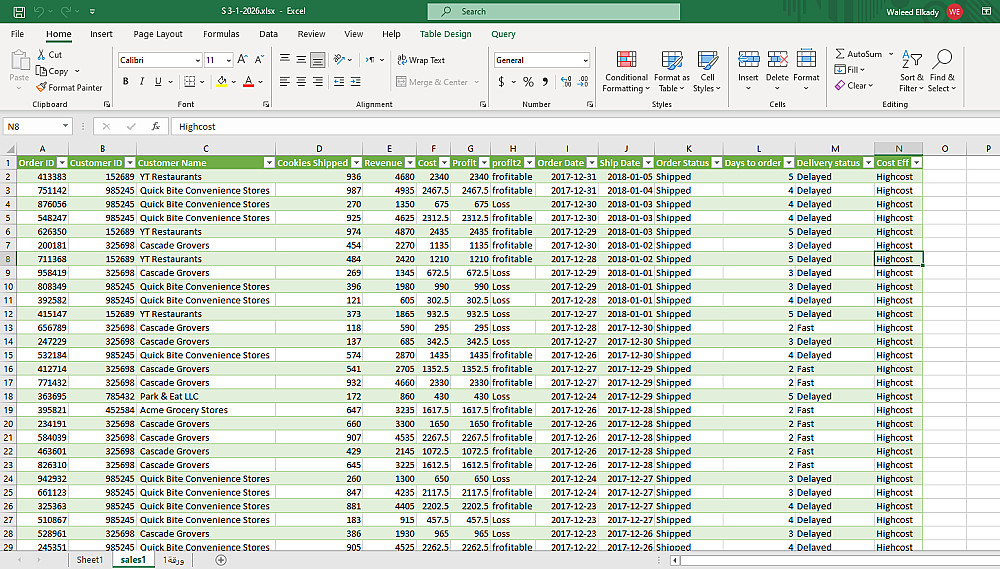Screen dimensions: 1000x569
Task: Open the Customer Name column filter dropdown
Action: [268, 162]
